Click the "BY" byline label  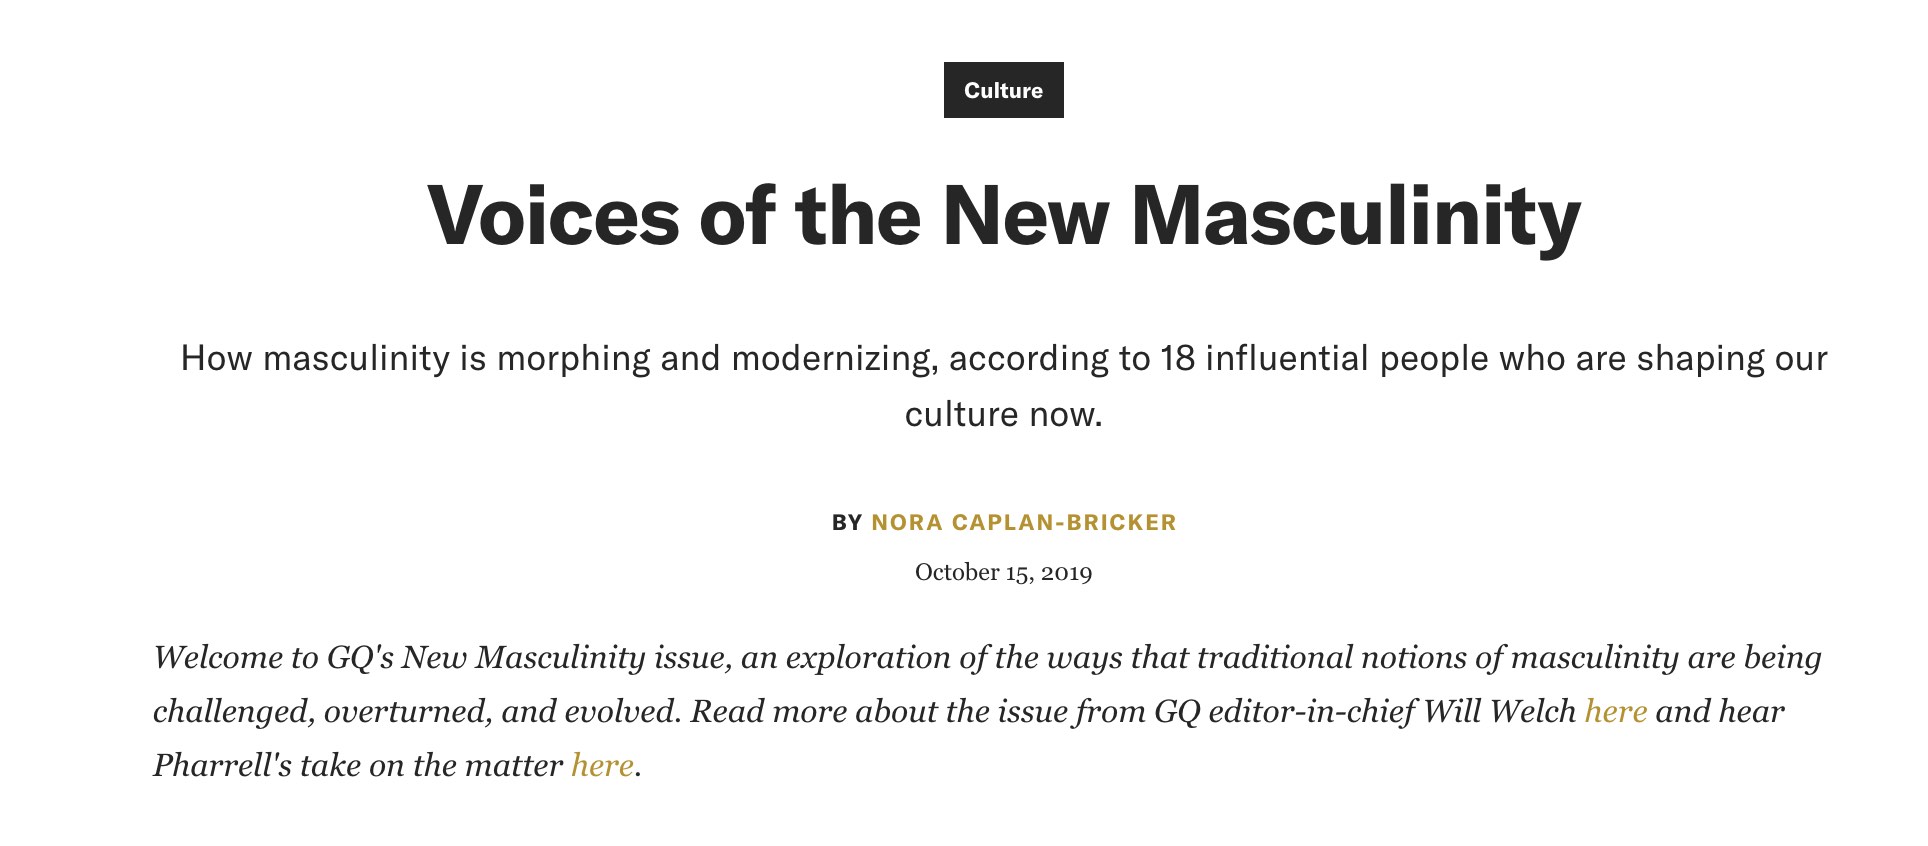[846, 522]
